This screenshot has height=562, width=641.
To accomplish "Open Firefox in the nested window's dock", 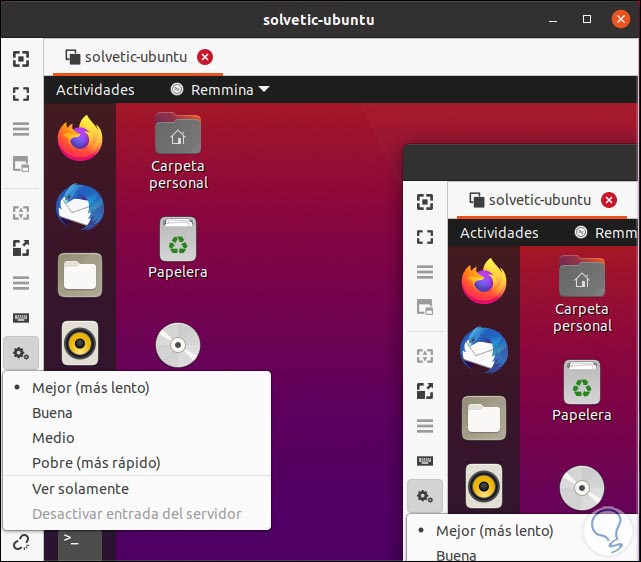I will coord(484,281).
